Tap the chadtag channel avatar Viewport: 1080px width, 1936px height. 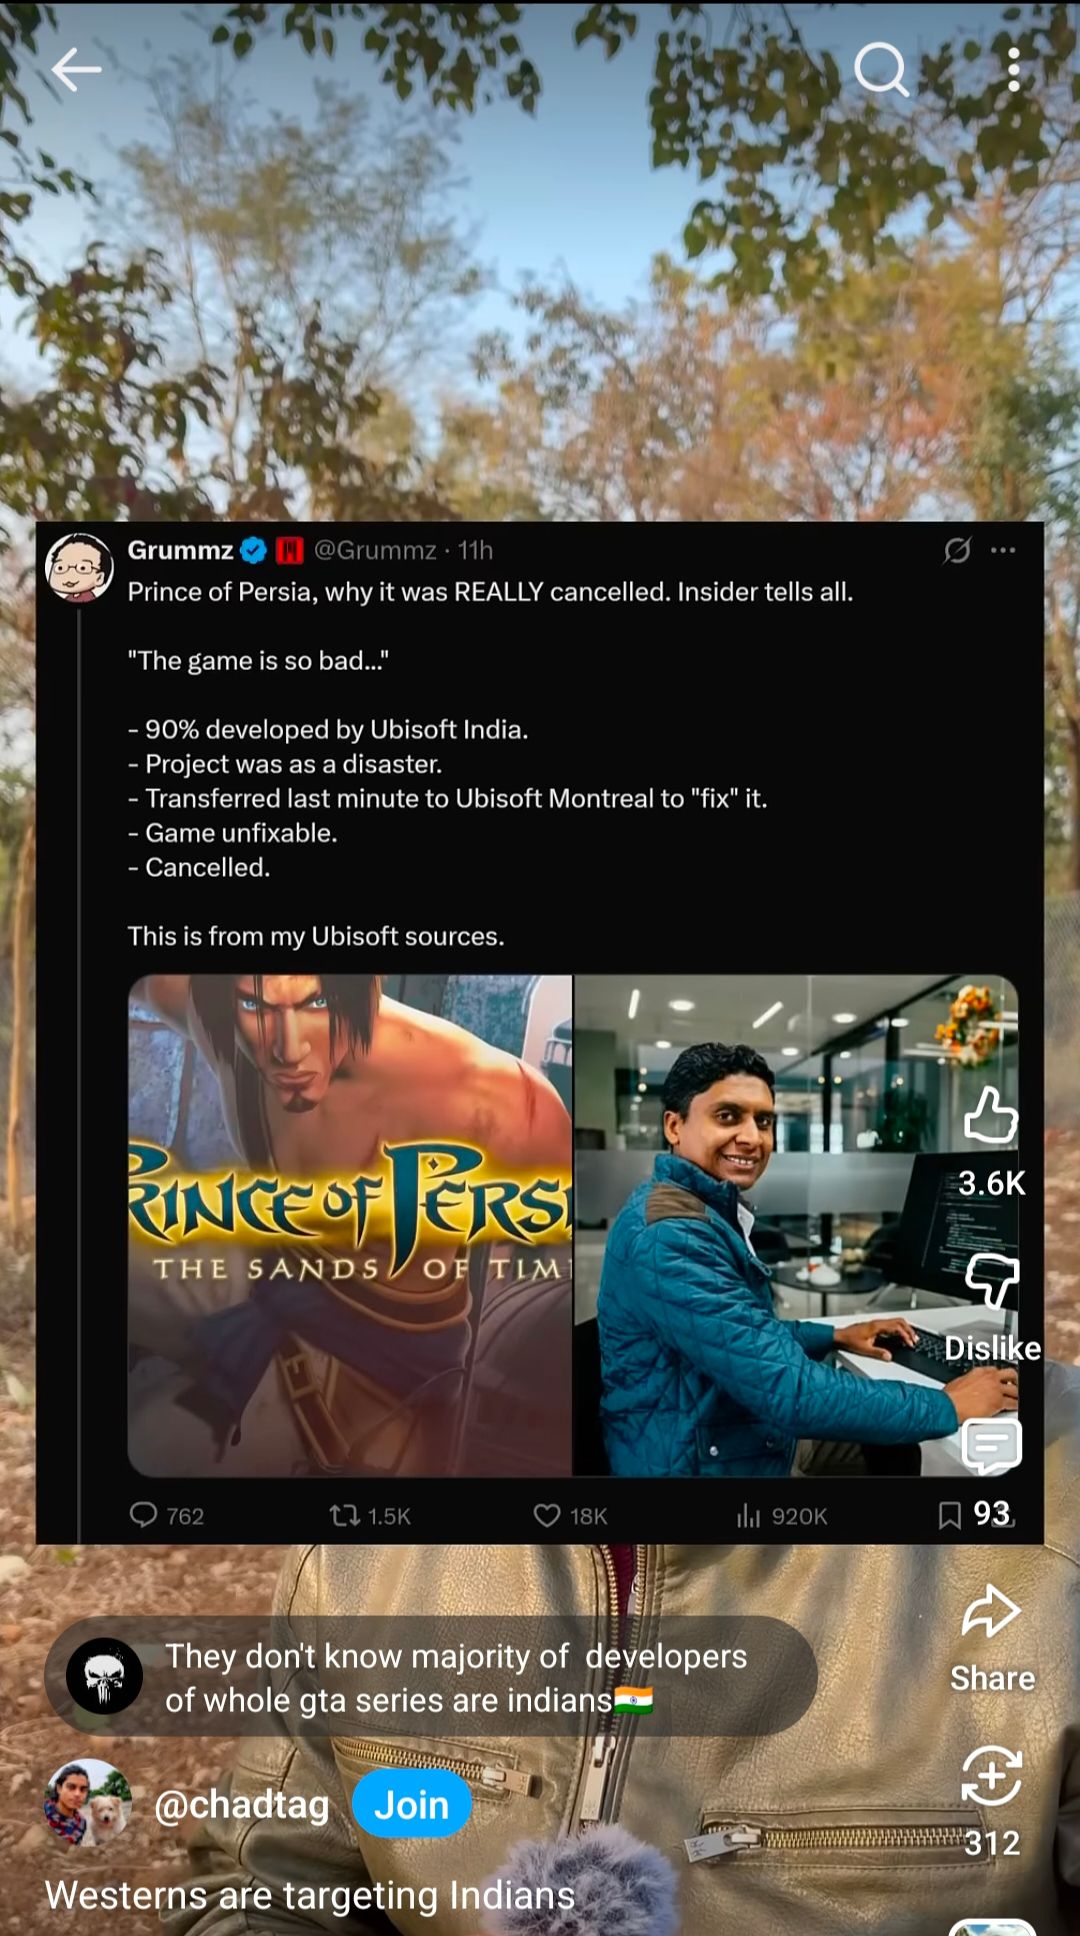point(88,1803)
